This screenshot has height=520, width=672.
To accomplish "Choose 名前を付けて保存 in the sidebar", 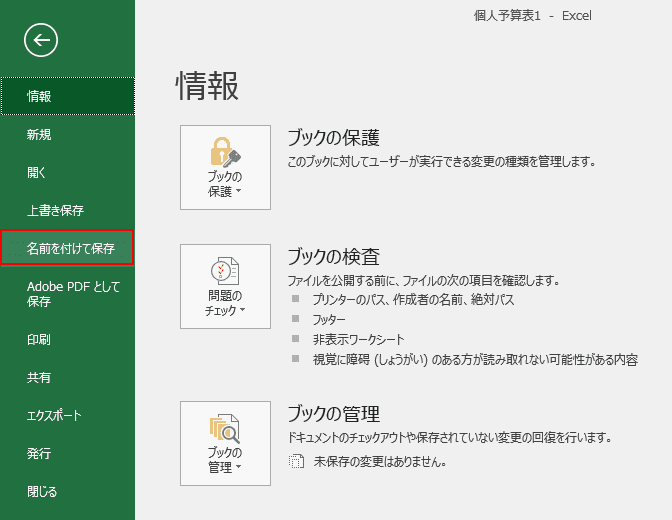I will pos(68,247).
